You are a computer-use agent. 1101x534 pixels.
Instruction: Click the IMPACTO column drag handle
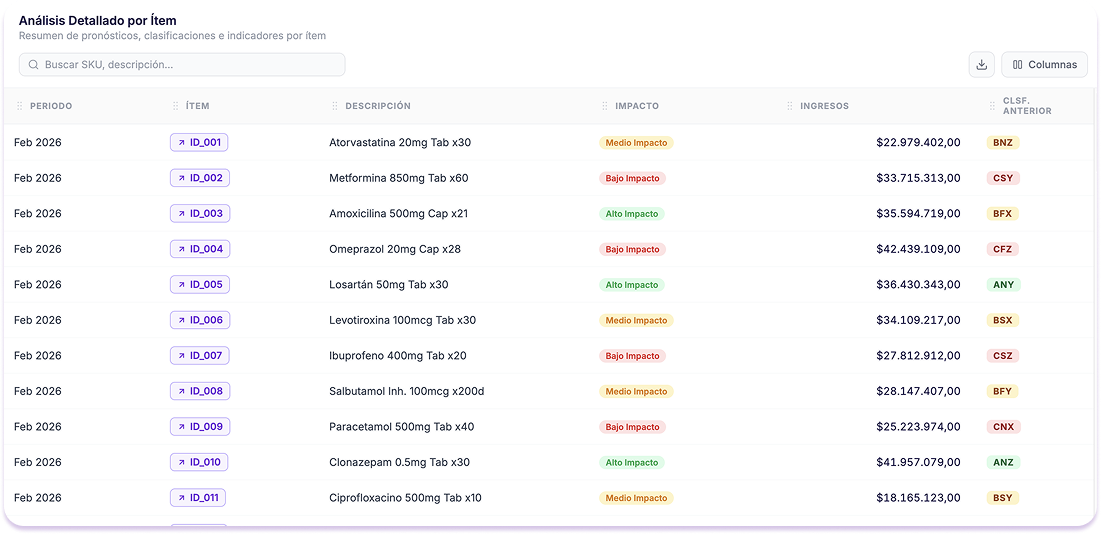pos(605,106)
